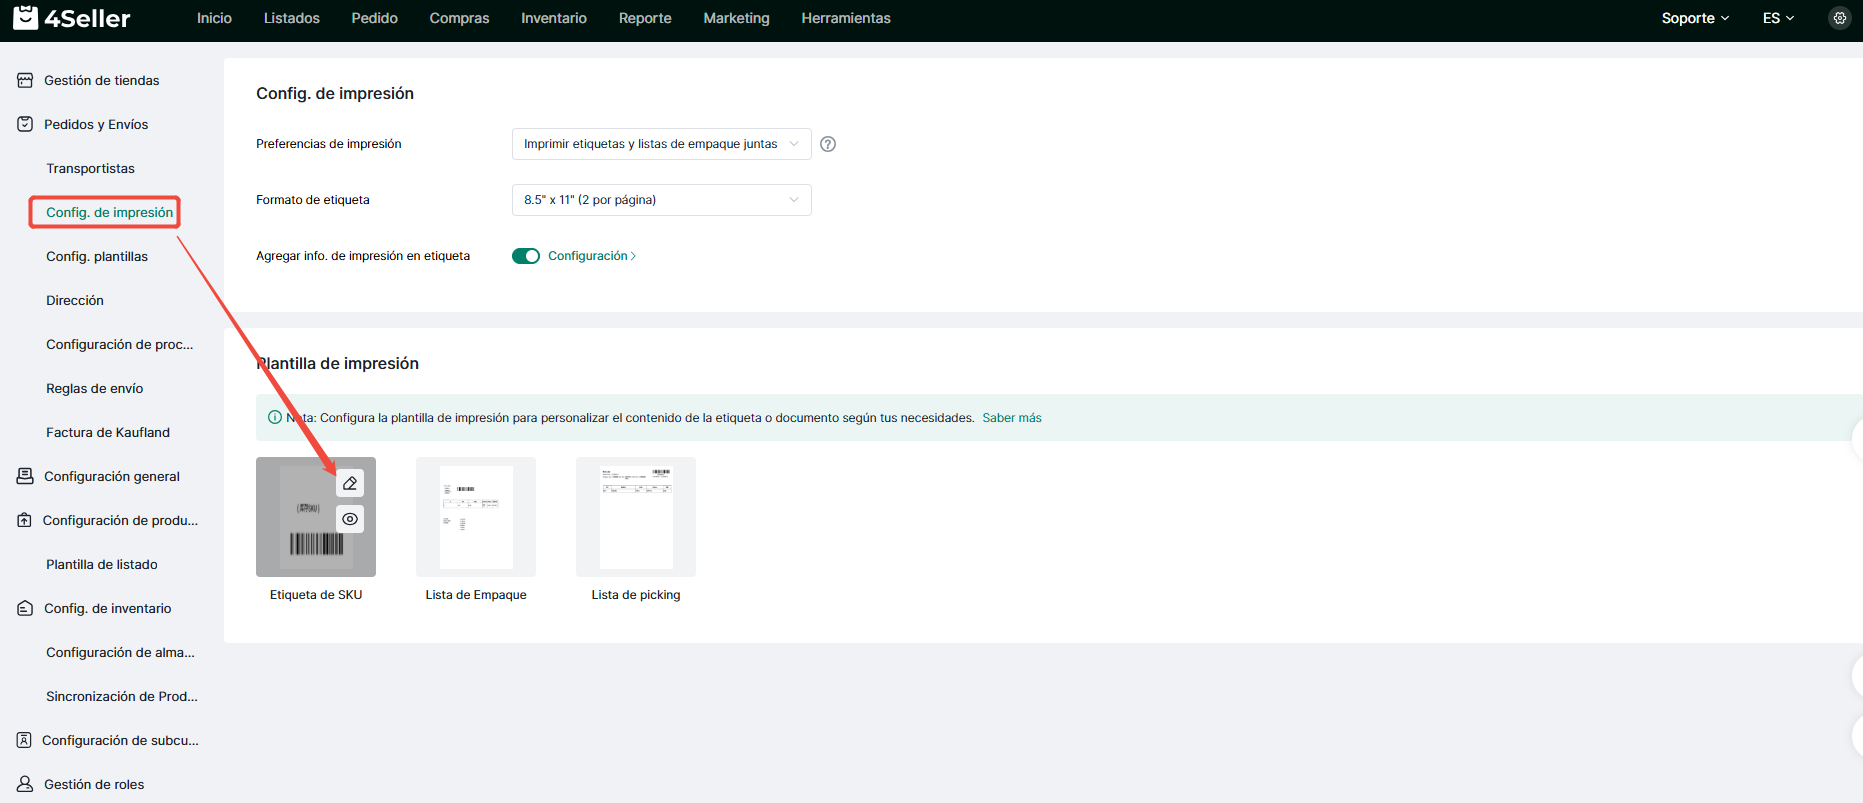Image resolution: width=1863 pixels, height=803 pixels.
Task: Click the 4Seller logo
Action: (72, 18)
